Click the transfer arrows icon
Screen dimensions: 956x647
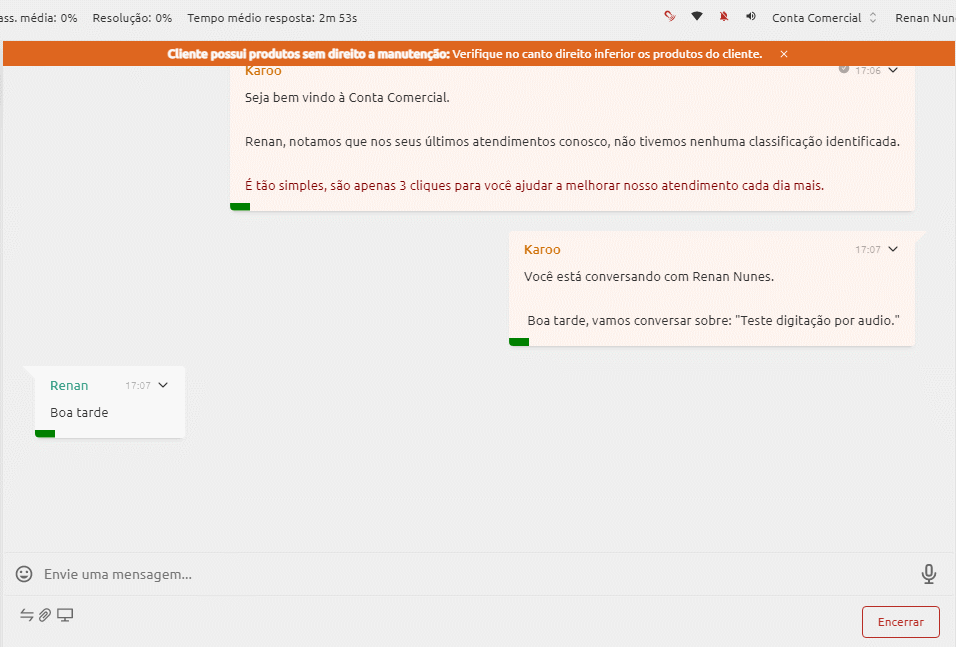[26, 615]
